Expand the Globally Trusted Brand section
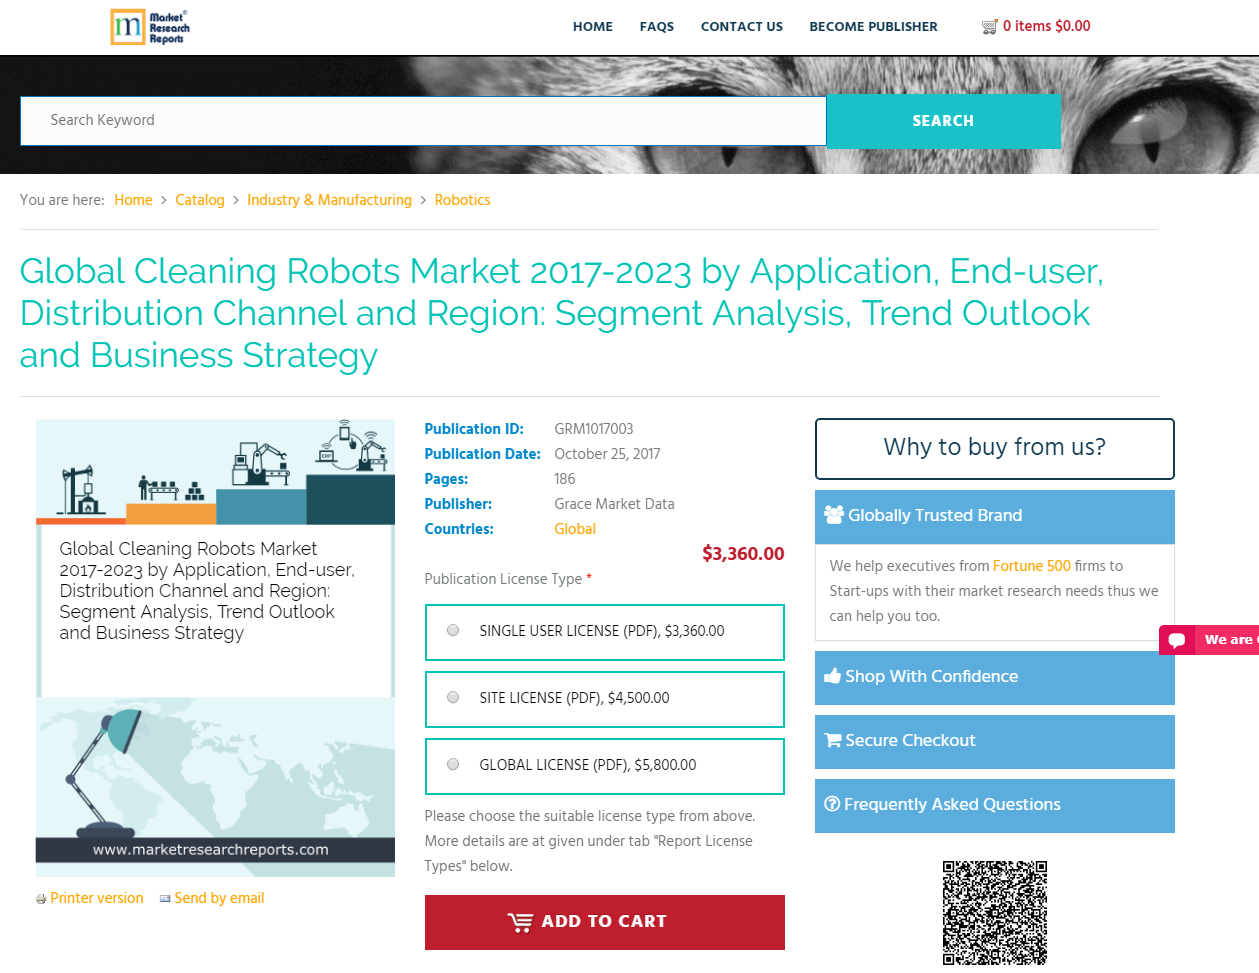The width and height of the screenshot is (1259, 973). (x=995, y=516)
